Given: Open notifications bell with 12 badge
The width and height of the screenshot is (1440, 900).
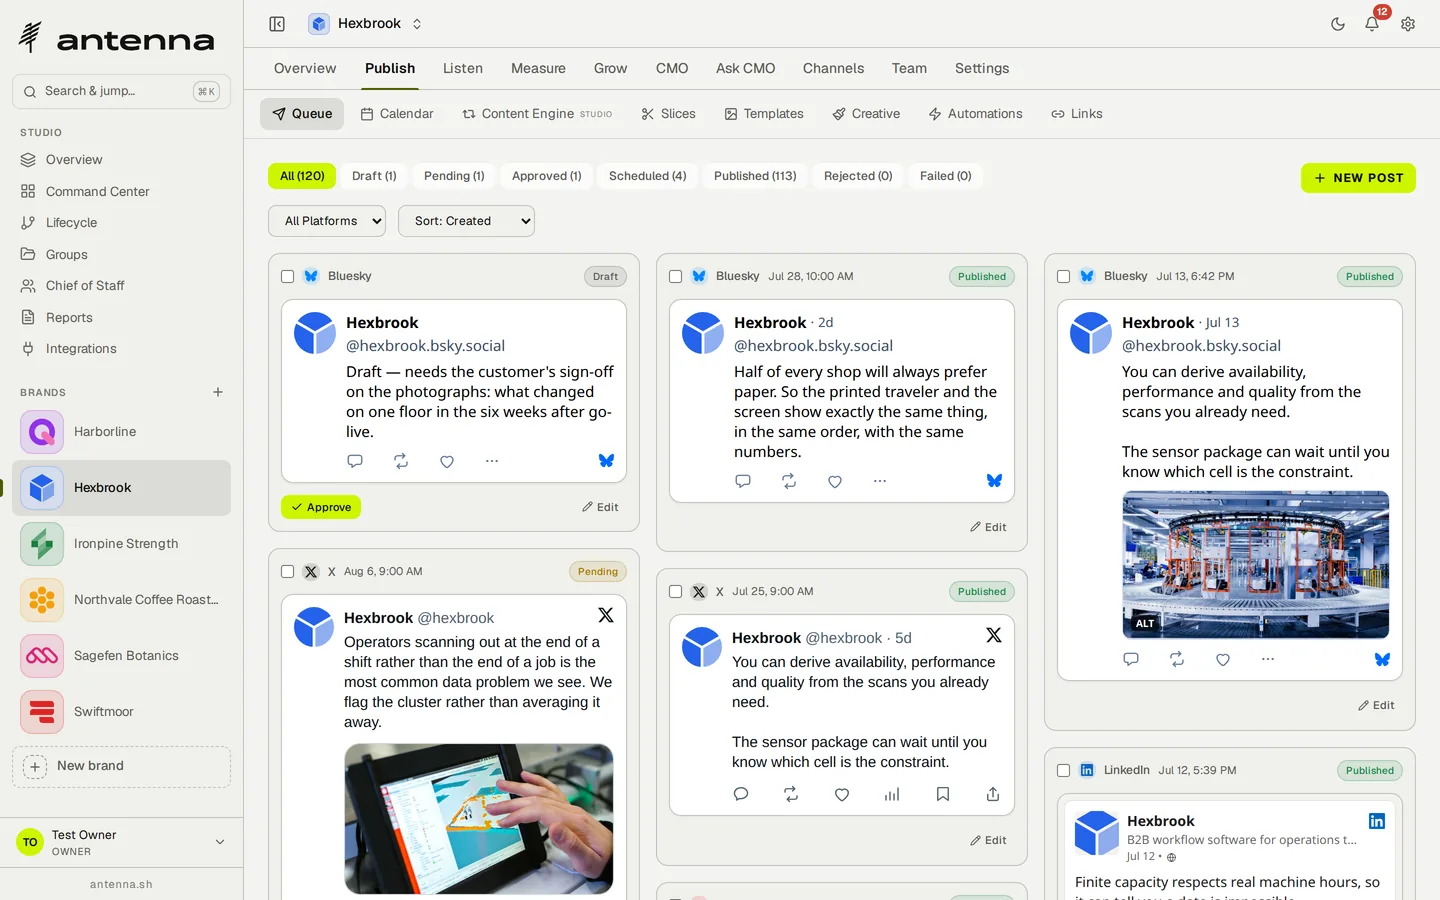Looking at the screenshot, I should pos(1372,24).
